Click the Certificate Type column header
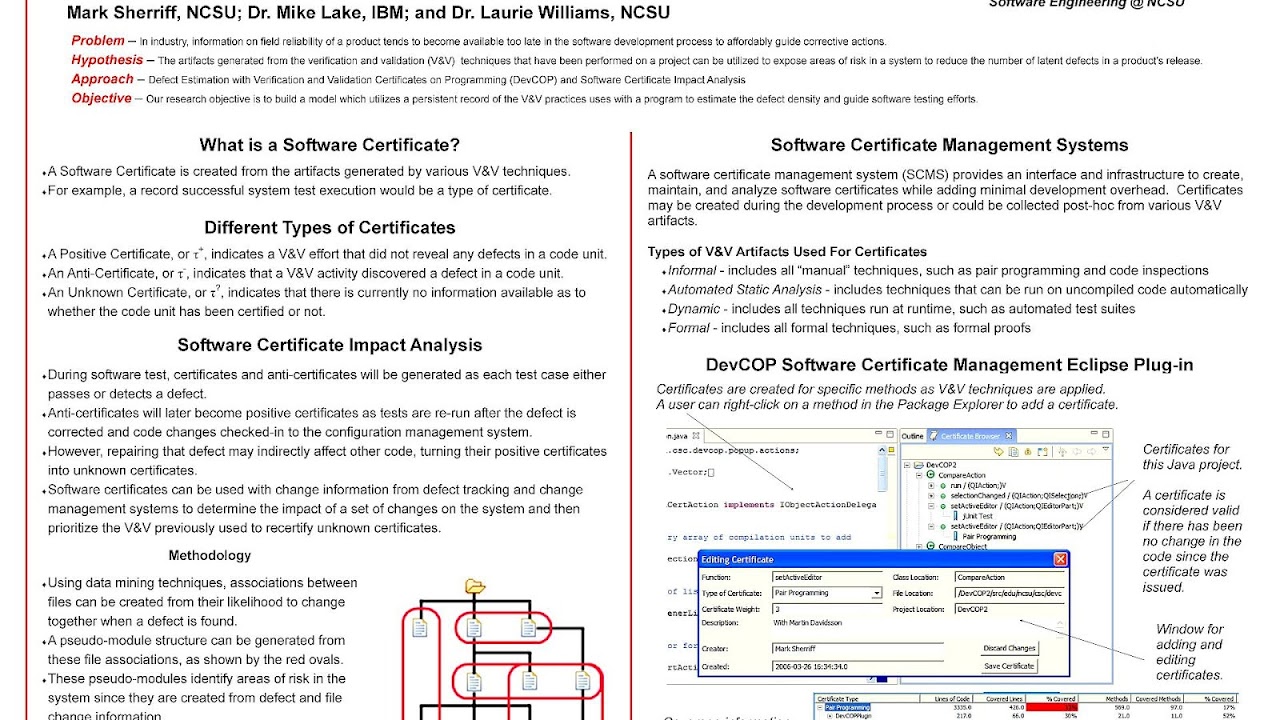The height and width of the screenshot is (720, 1280). (x=868, y=699)
